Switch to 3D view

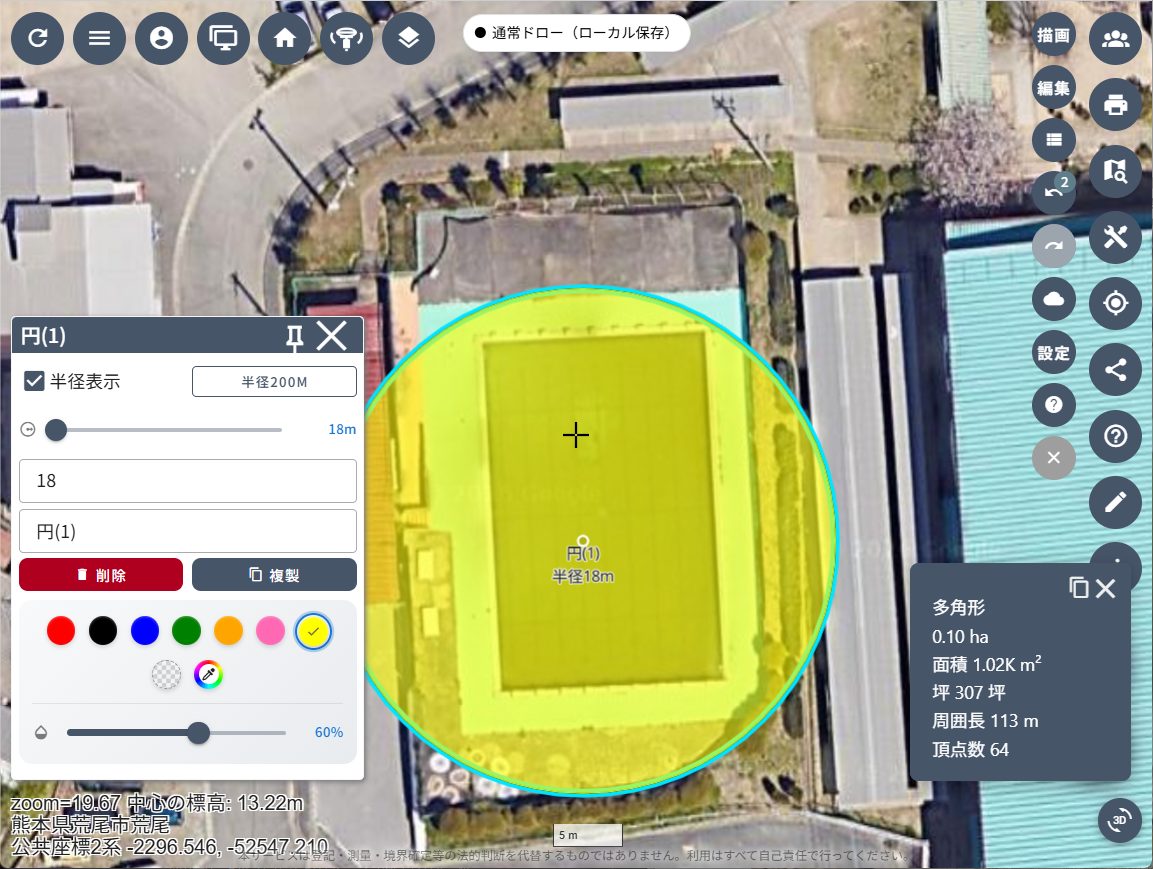point(1120,820)
